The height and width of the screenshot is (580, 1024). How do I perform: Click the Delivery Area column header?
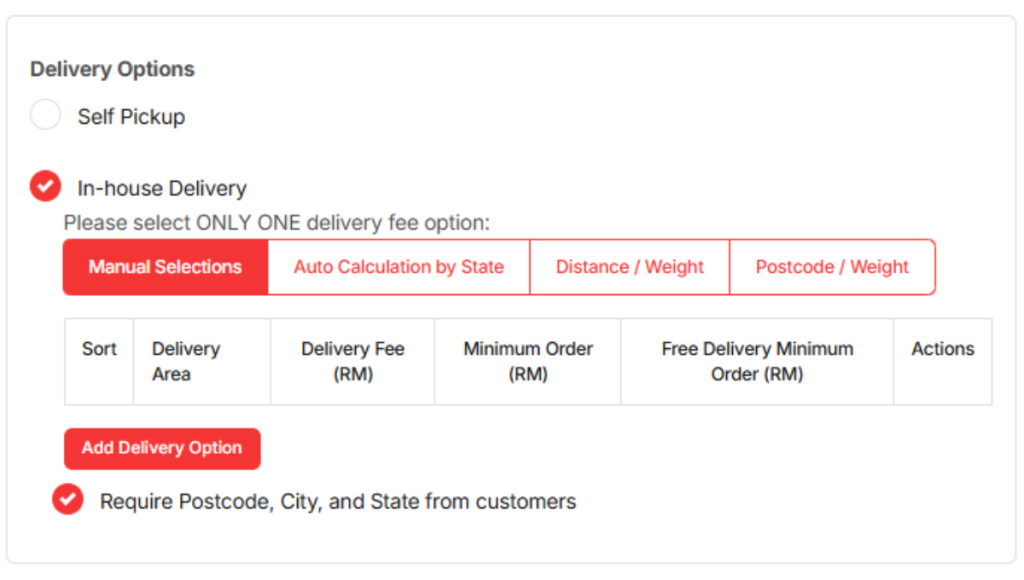(186, 361)
